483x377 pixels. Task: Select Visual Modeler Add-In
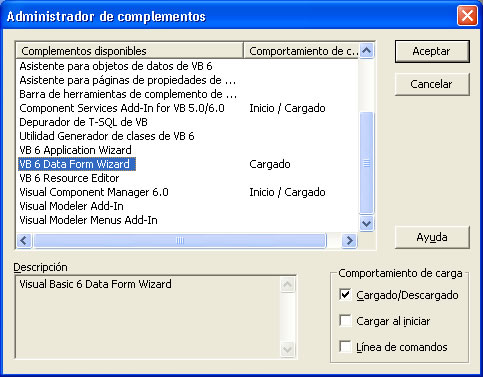pyautogui.click(x=71, y=206)
